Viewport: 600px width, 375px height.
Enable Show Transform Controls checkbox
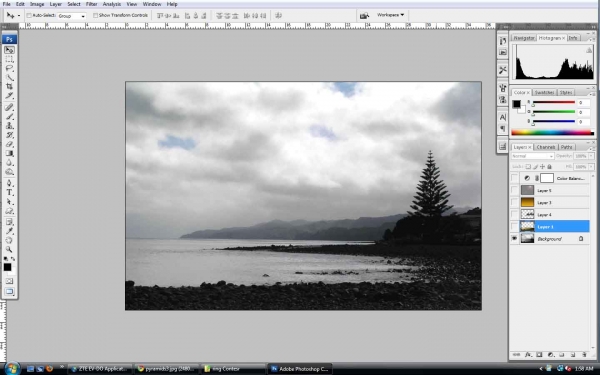[x=95, y=15]
